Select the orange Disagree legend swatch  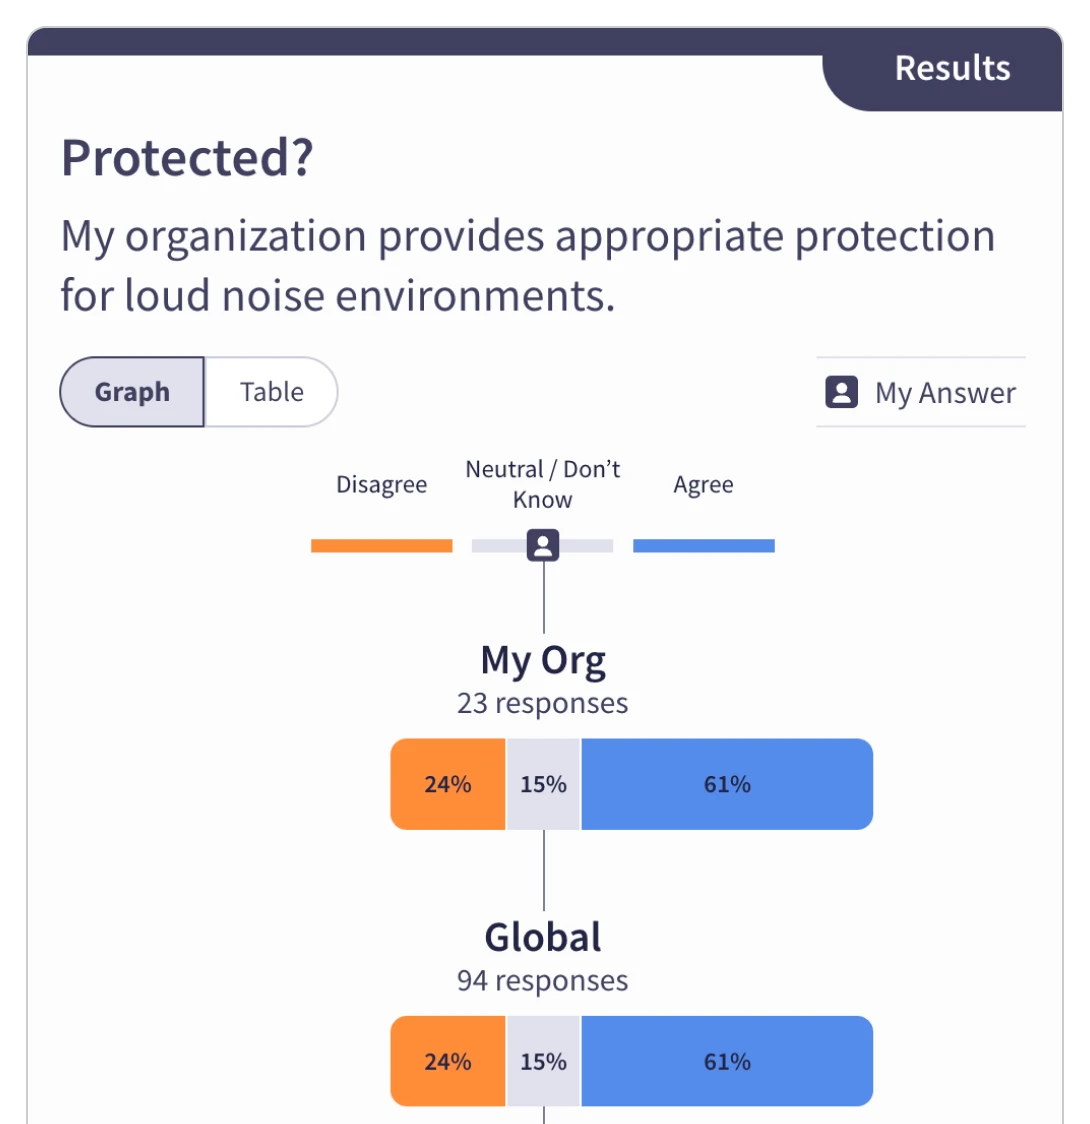[381, 546]
